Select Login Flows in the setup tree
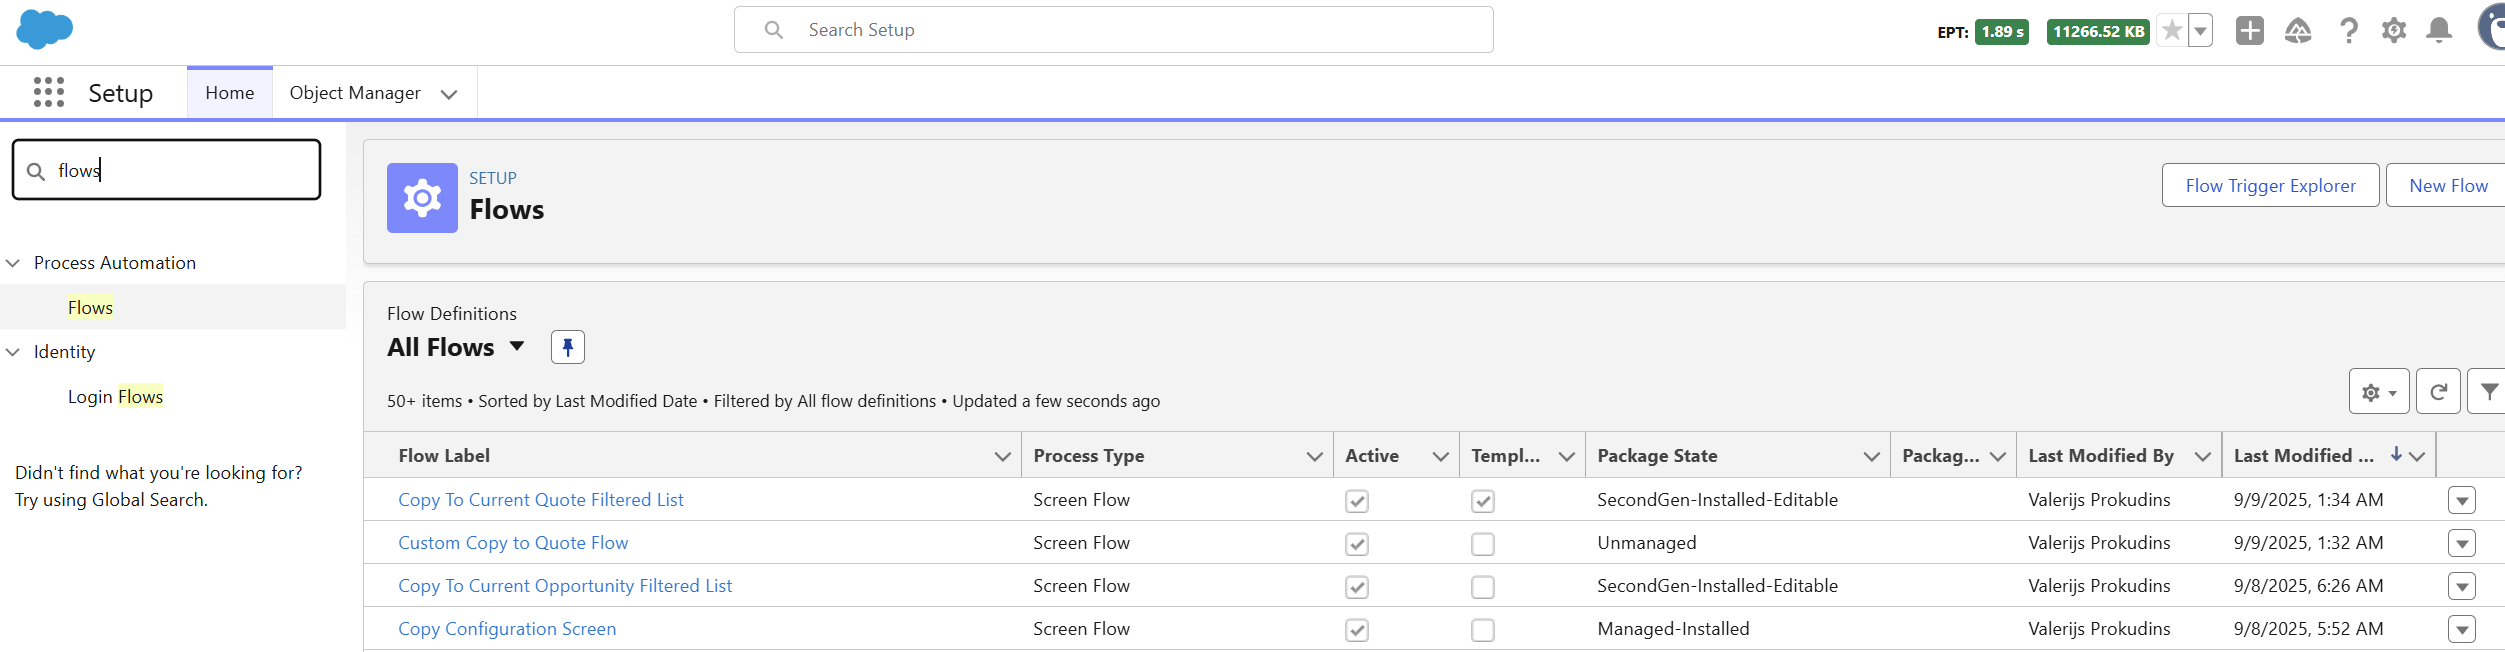2505x652 pixels. pyautogui.click(x=115, y=396)
